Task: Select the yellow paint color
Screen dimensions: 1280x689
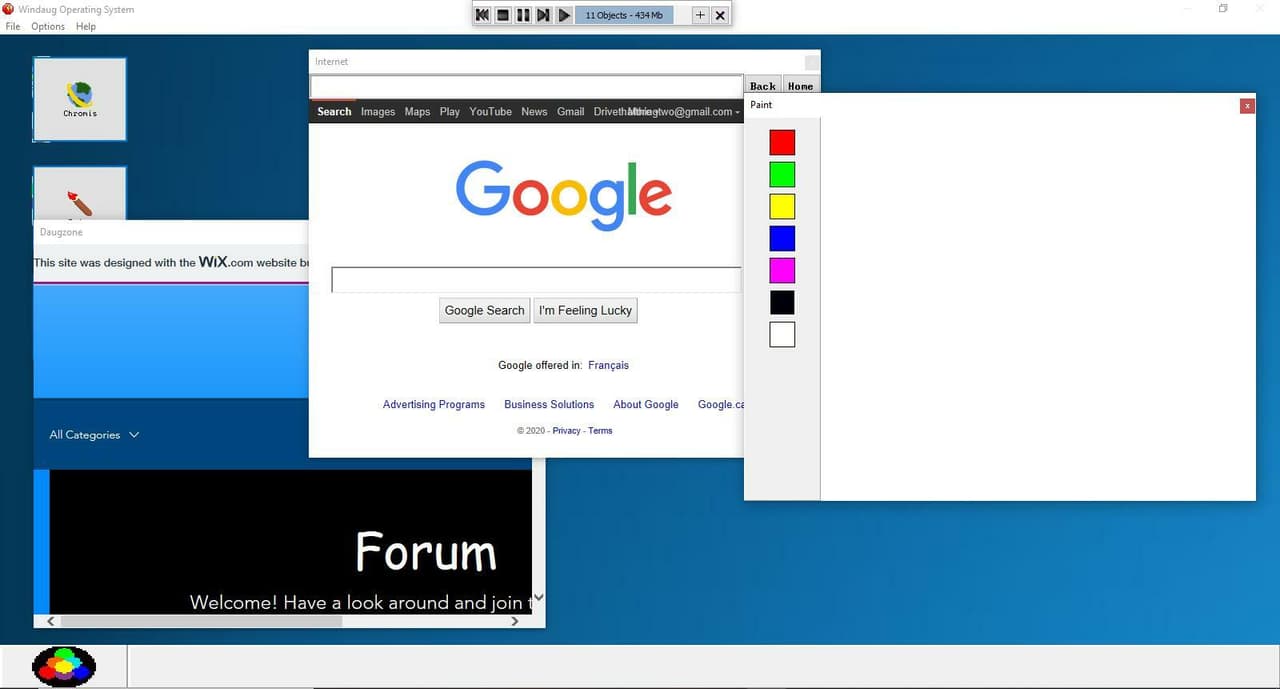Action: click(x=782, y=206)
